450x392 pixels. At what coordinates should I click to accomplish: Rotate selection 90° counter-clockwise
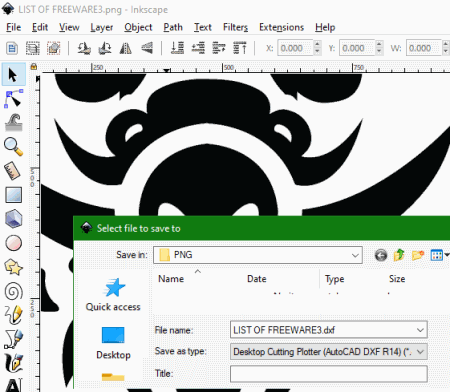click(x=84, y=48)
